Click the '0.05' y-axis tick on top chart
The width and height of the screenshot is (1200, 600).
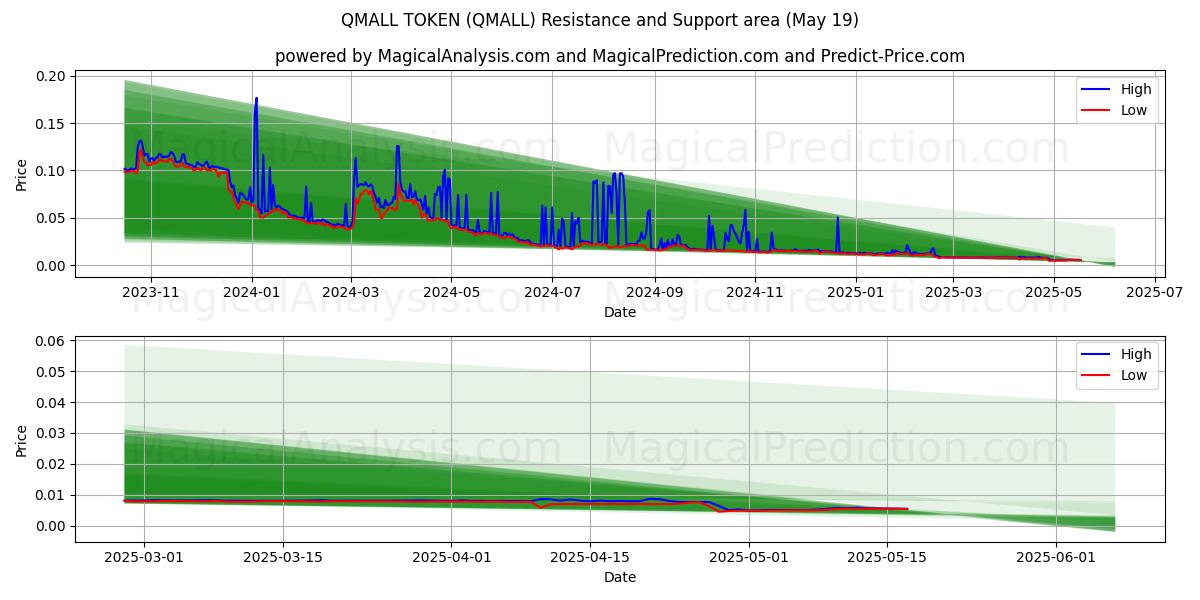[53, 218]
